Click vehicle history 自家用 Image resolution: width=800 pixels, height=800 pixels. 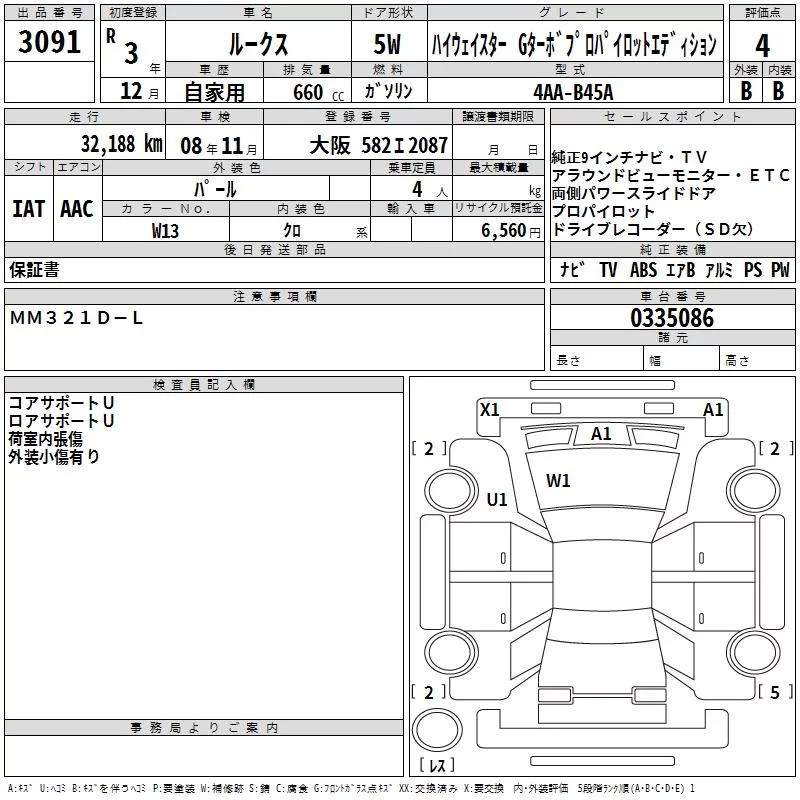[214, 92]
